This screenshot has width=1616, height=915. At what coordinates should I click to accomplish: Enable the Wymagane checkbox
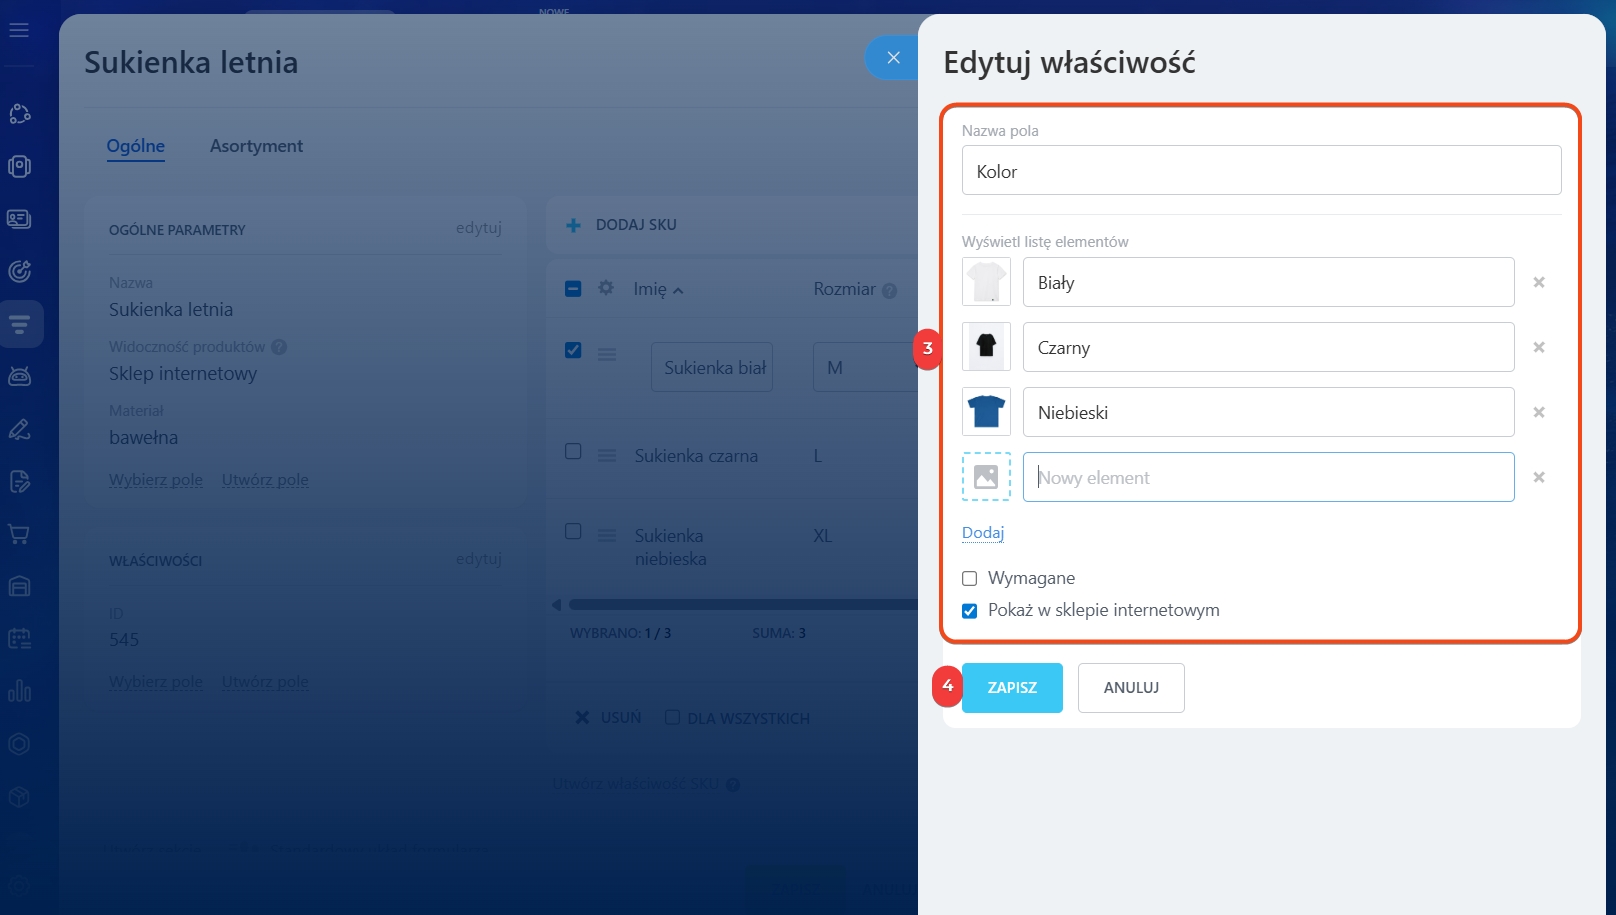(x=969, y=579)
